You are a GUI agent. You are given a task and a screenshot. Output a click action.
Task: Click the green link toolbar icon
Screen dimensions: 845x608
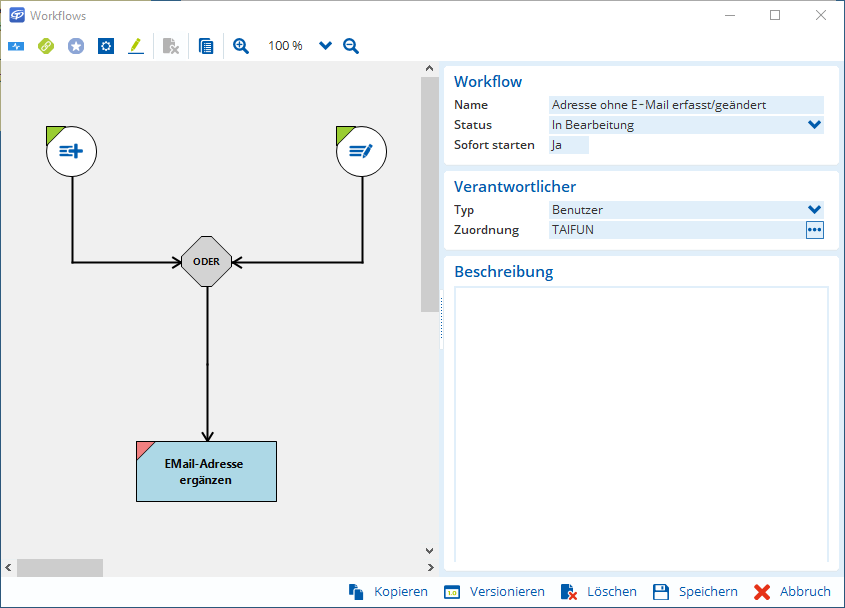tap(45, 46)
